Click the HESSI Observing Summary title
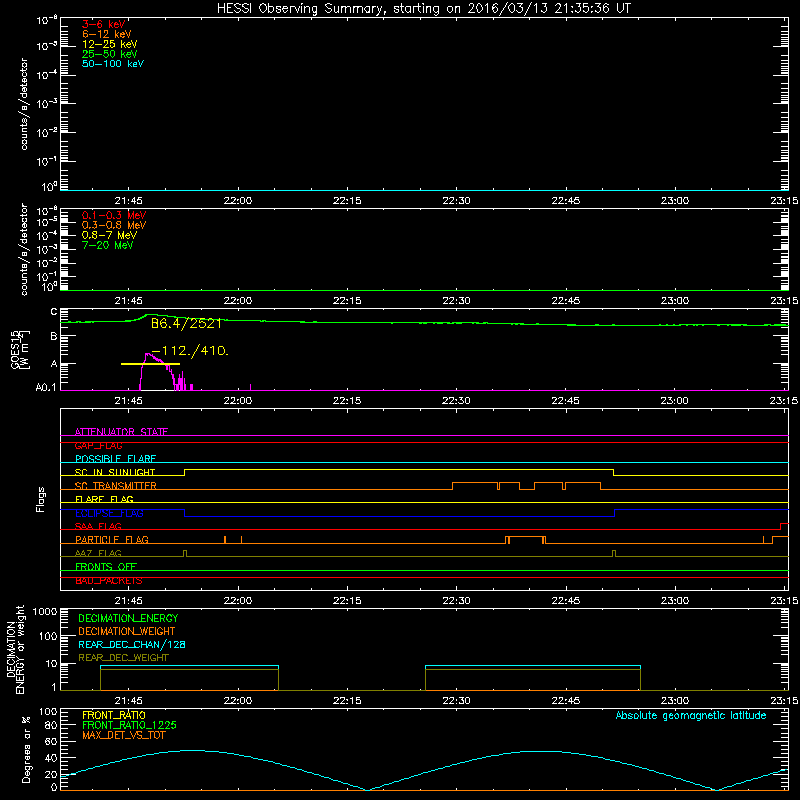This screenshot has width=800, height=800. [x=423, y=9]
